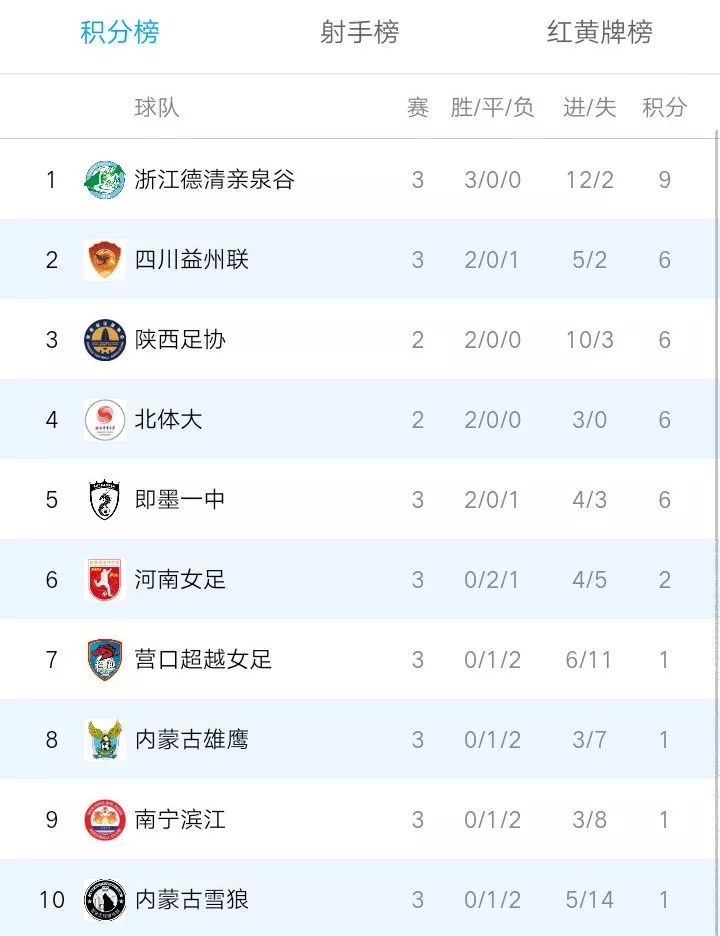720x936 pixels.
Task: Select the 北体大 standings row
Action: click(360, 419)
